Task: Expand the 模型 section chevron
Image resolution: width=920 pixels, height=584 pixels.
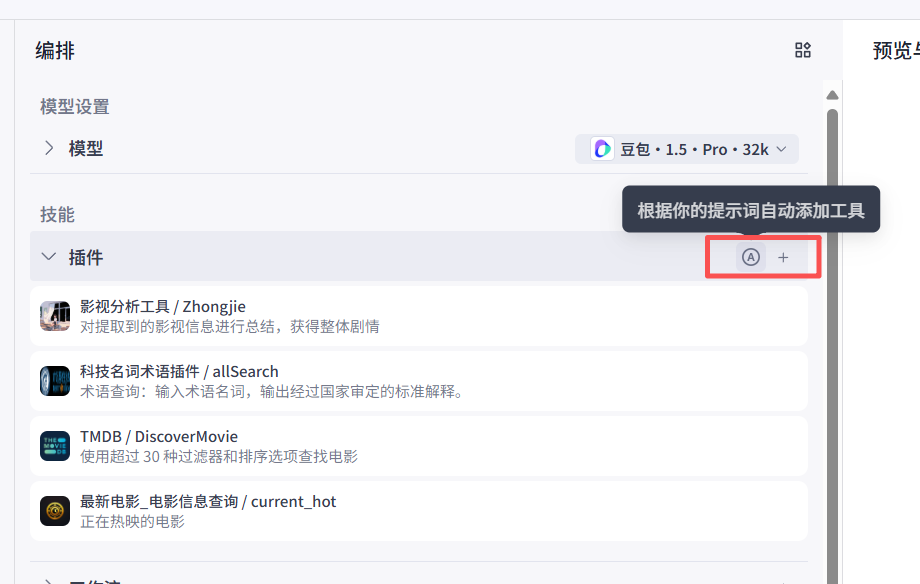Action: (x=49, y=148)
